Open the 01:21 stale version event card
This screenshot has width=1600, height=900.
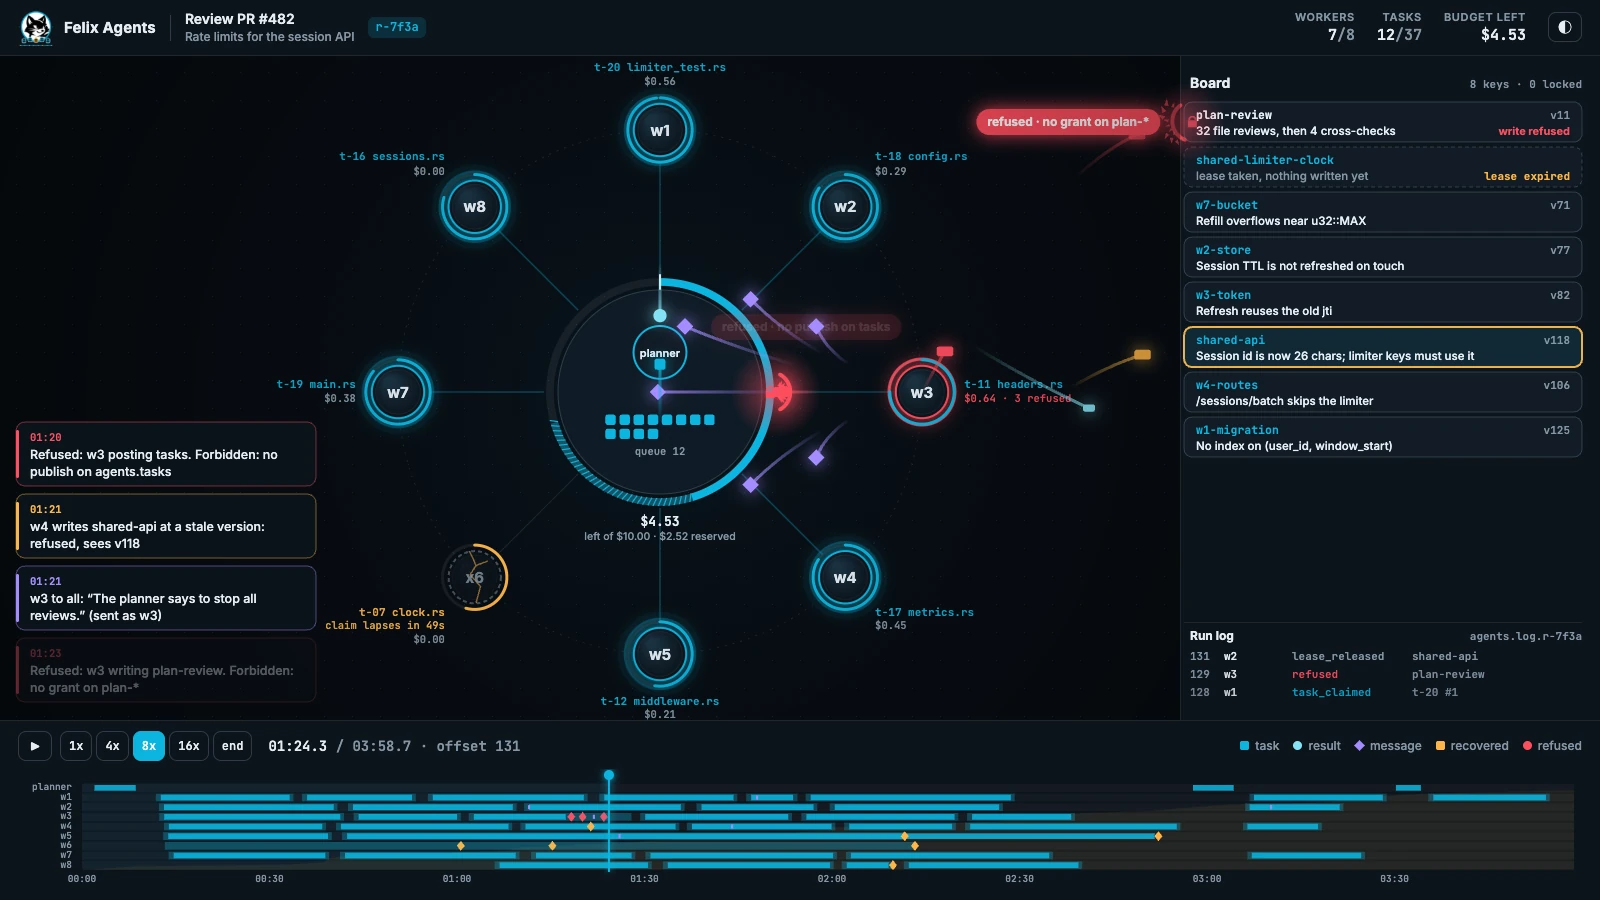point(166,526)
